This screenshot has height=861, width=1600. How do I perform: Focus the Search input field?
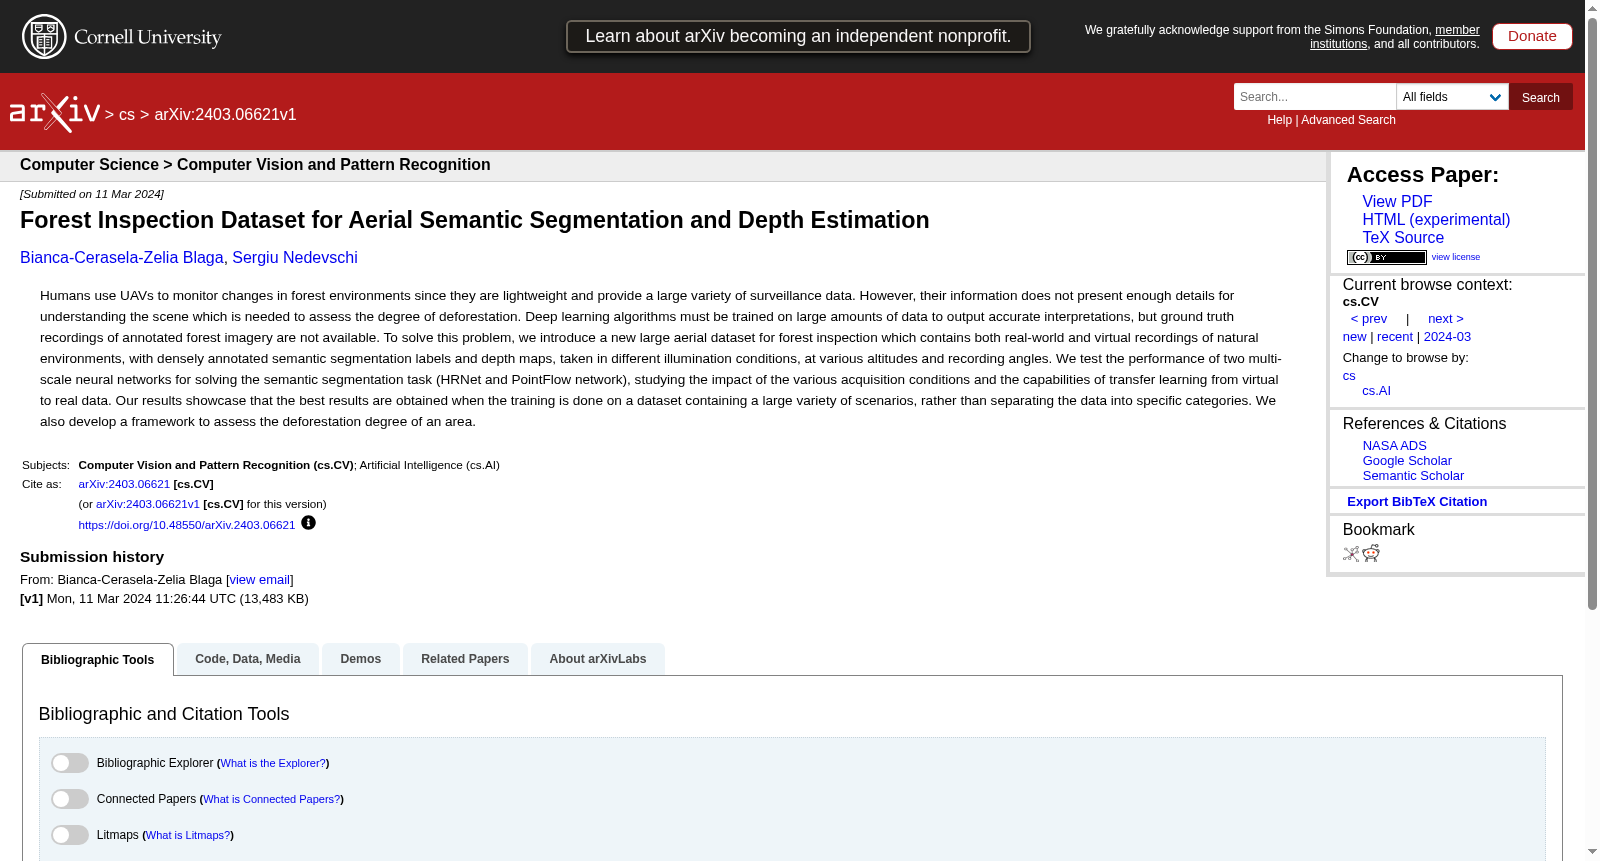[1315, 97]
